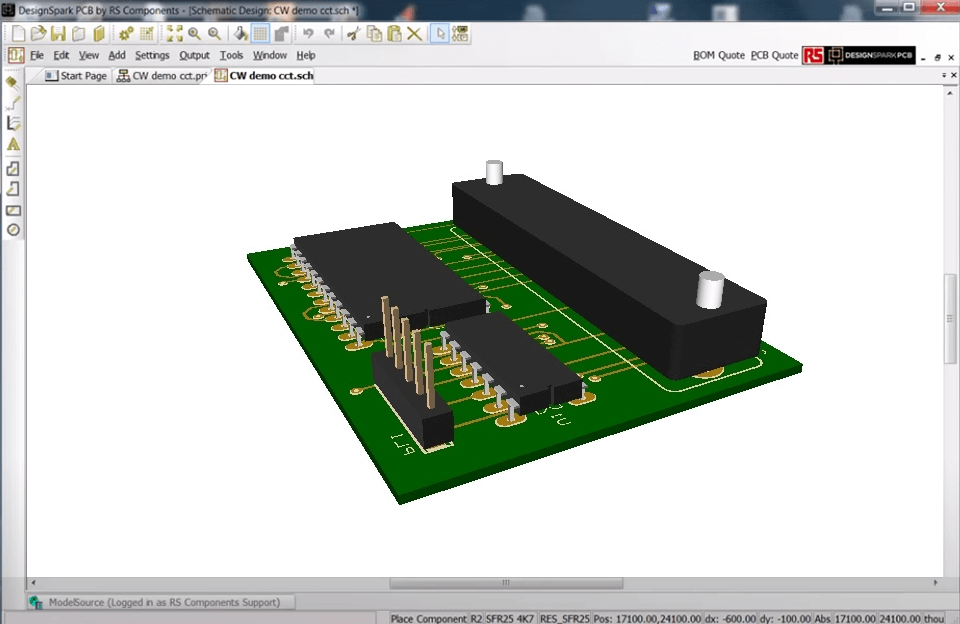Screen dimensions: 960x624
Task: Click the Open folder icon
Action: (x=38, y=33)
